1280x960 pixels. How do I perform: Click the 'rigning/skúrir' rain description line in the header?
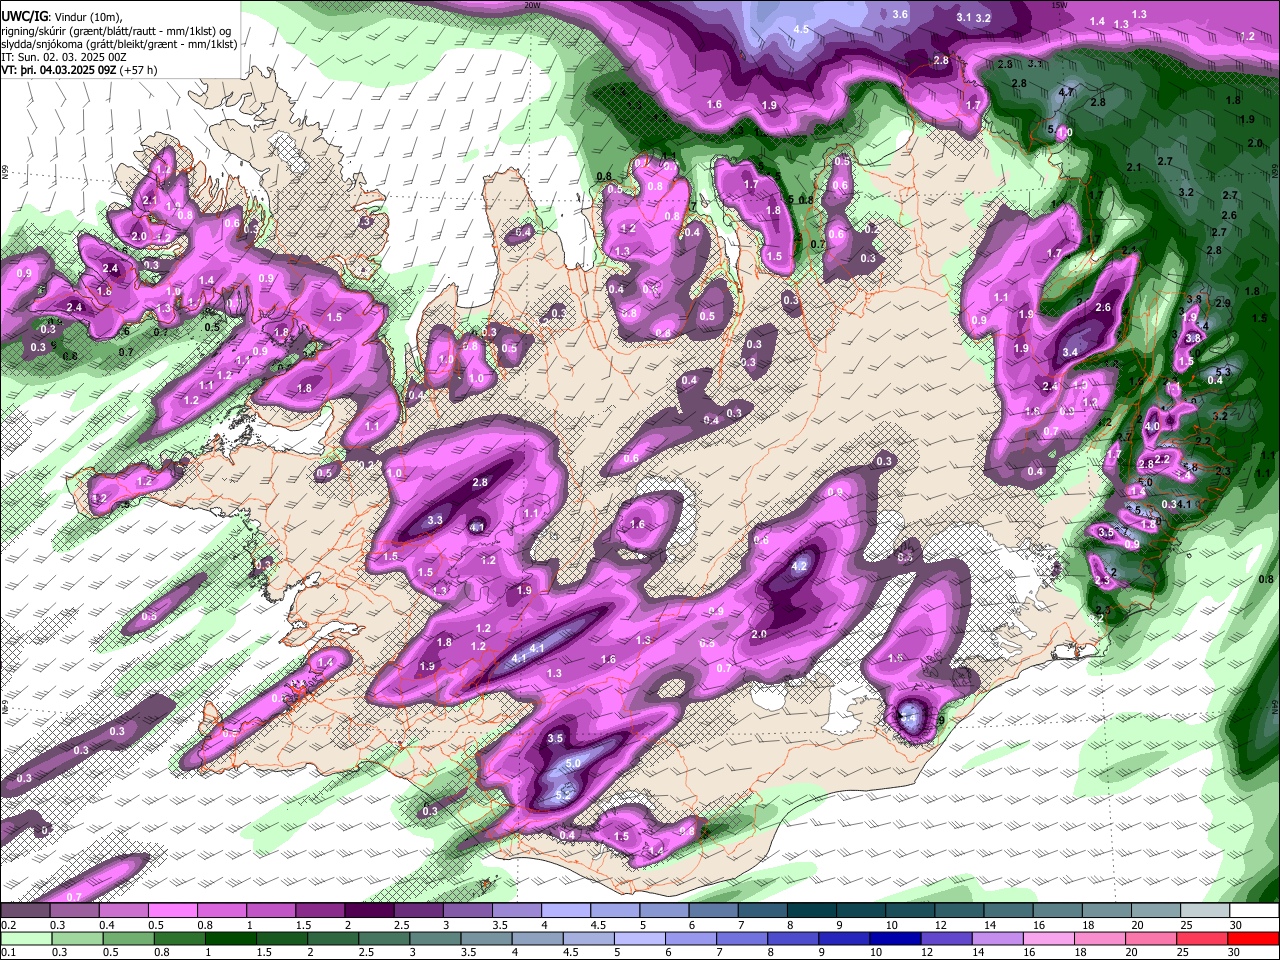coord(117,30)
